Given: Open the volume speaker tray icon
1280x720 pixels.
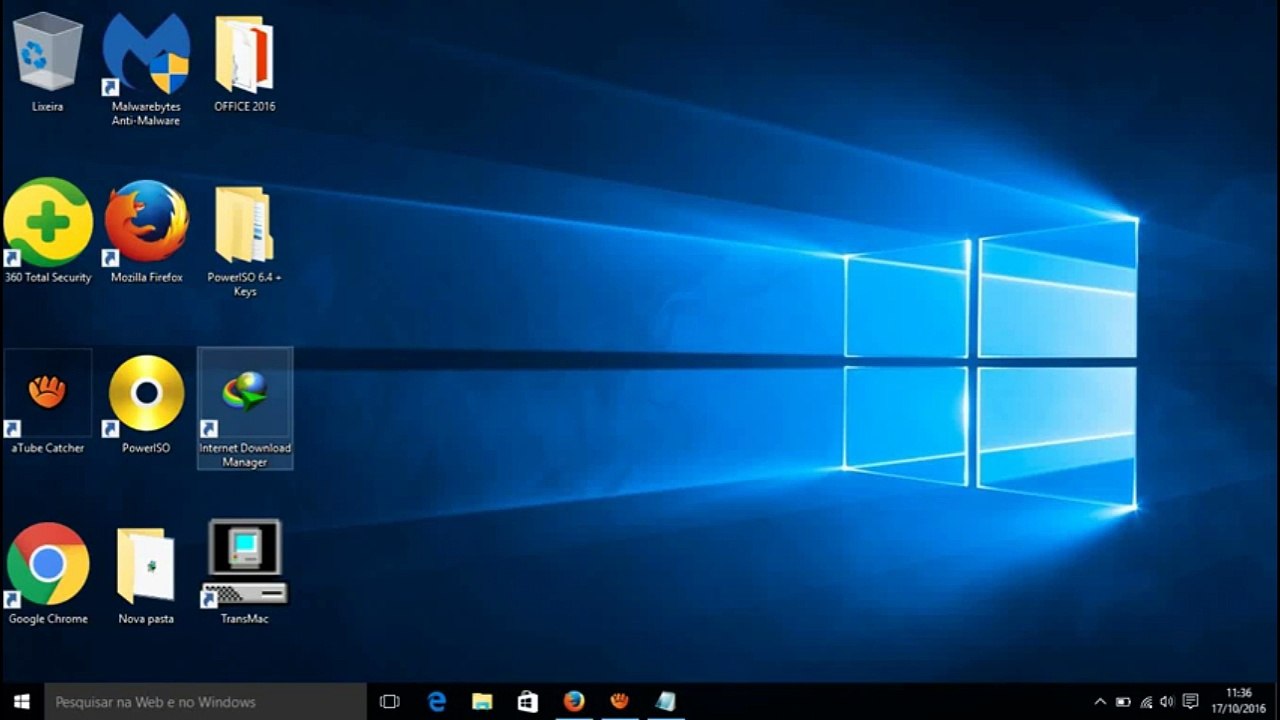Looking at the screenshot, I should pos(1167,702).
